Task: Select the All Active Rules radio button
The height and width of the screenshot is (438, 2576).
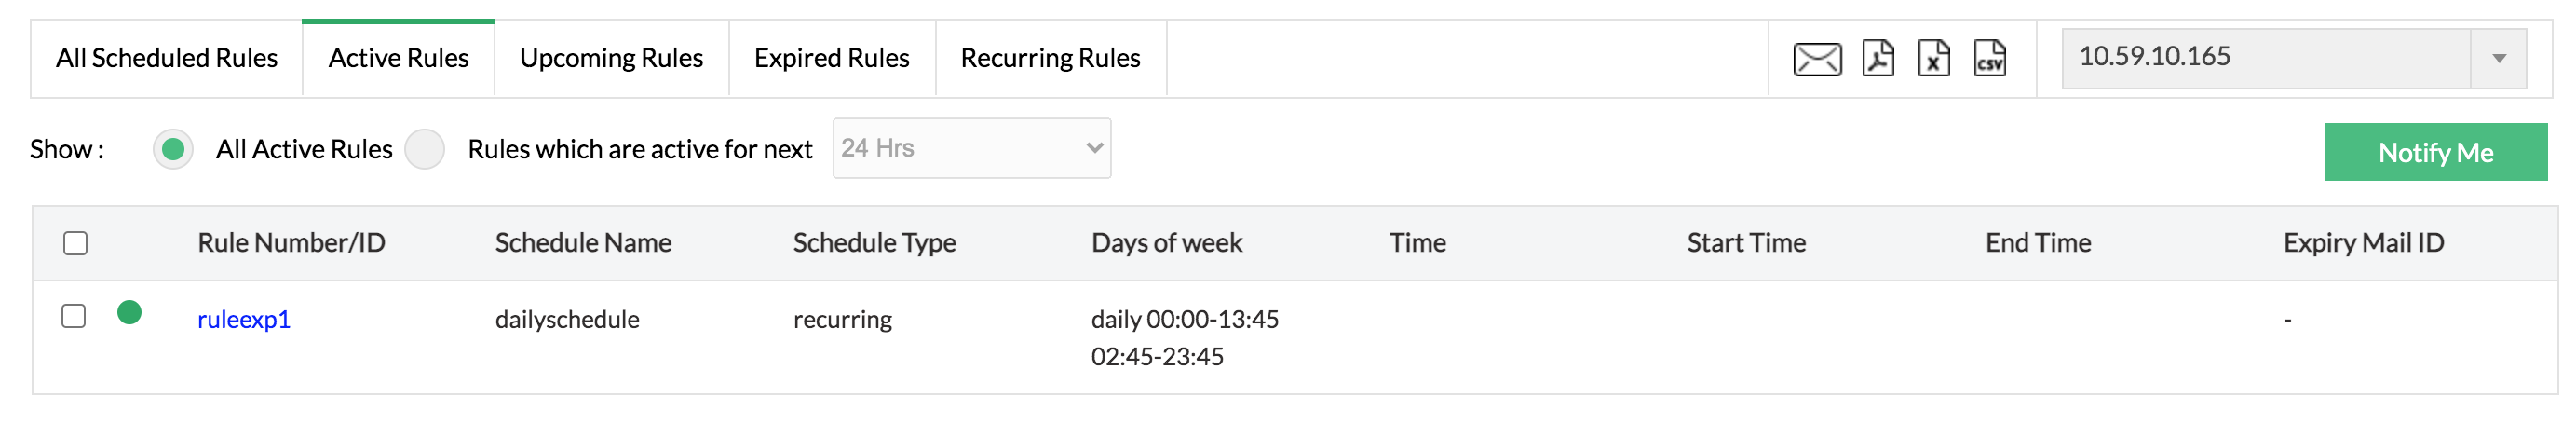Action: pos(173,150)
